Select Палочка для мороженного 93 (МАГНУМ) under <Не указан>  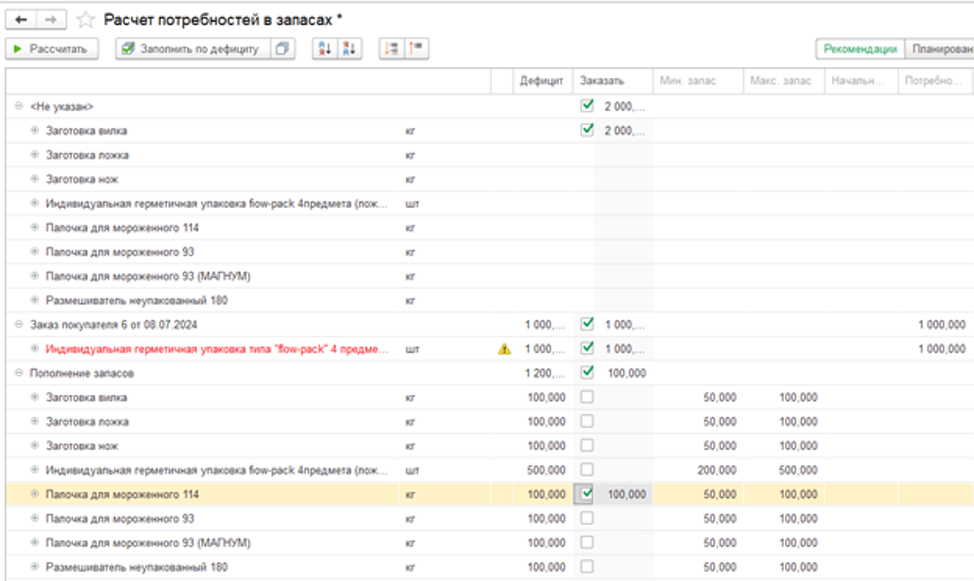click(148, 276)
